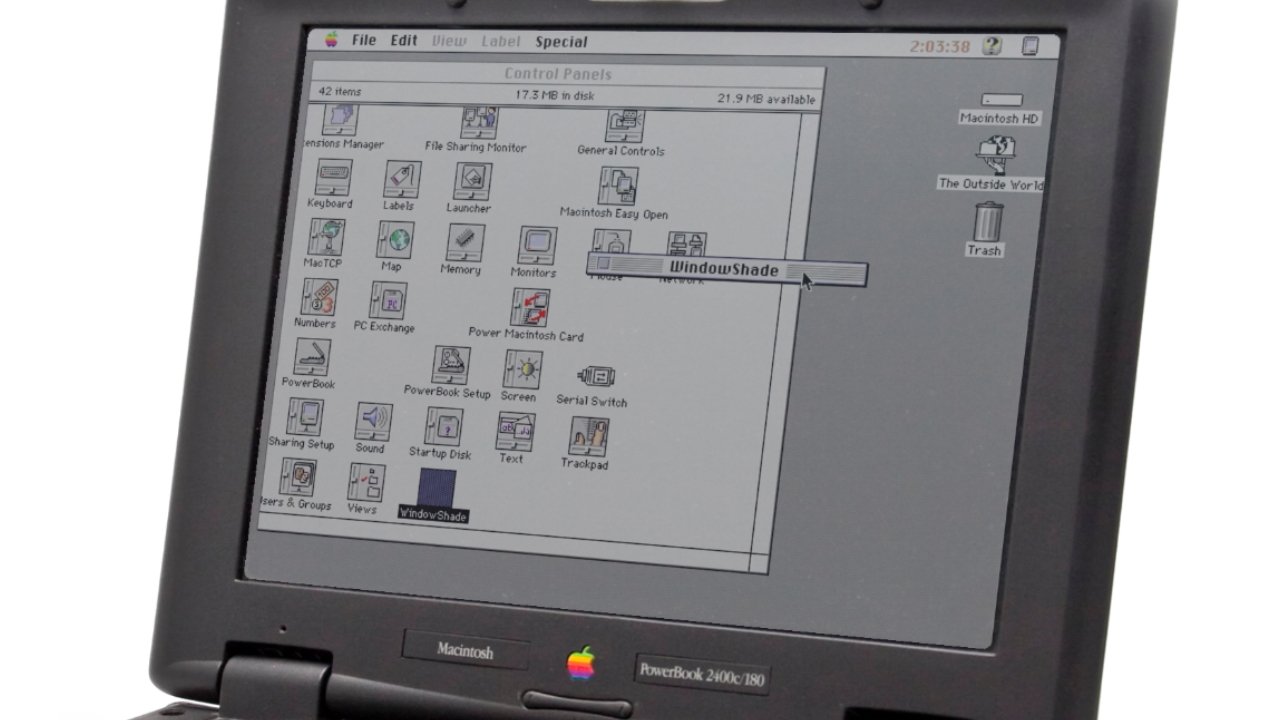
Task: Select the Keyboard control panel icon
Action: (333, 180)
